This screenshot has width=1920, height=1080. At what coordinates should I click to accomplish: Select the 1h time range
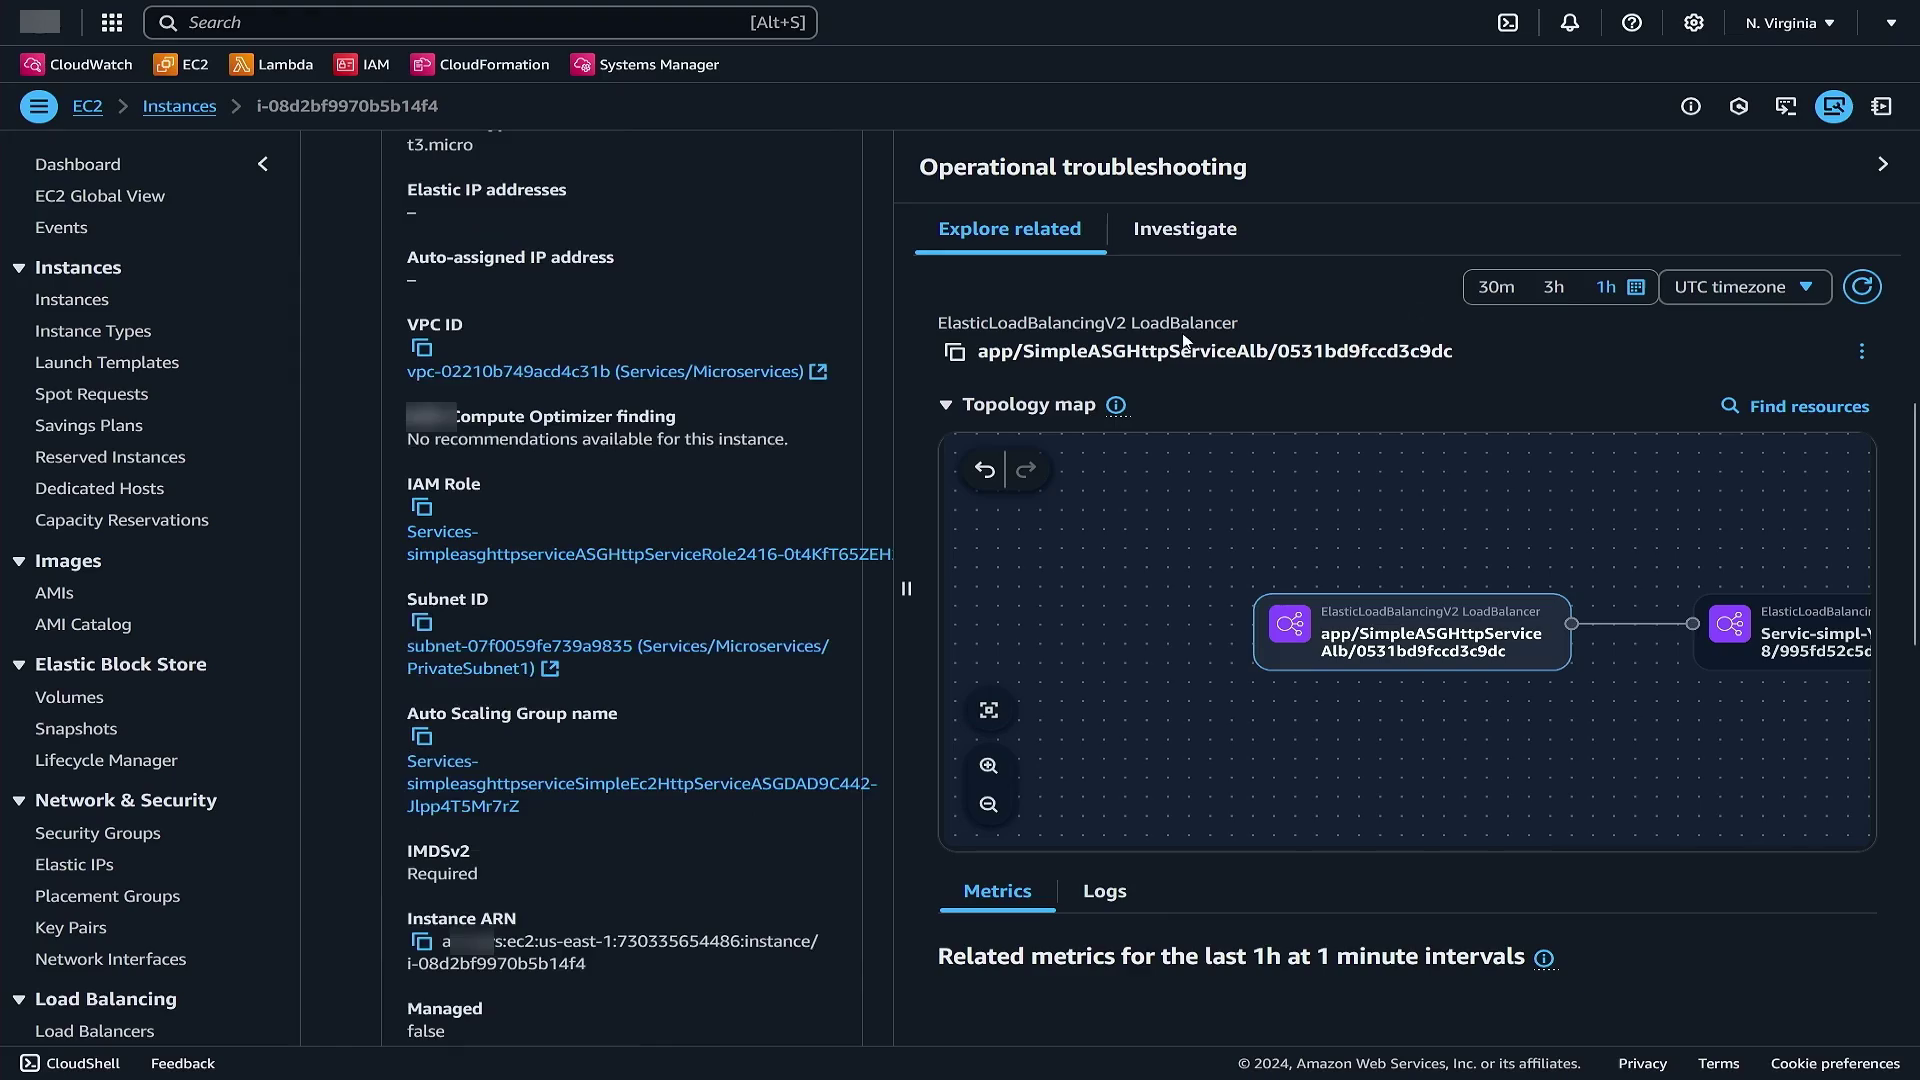click(1605, 287)
